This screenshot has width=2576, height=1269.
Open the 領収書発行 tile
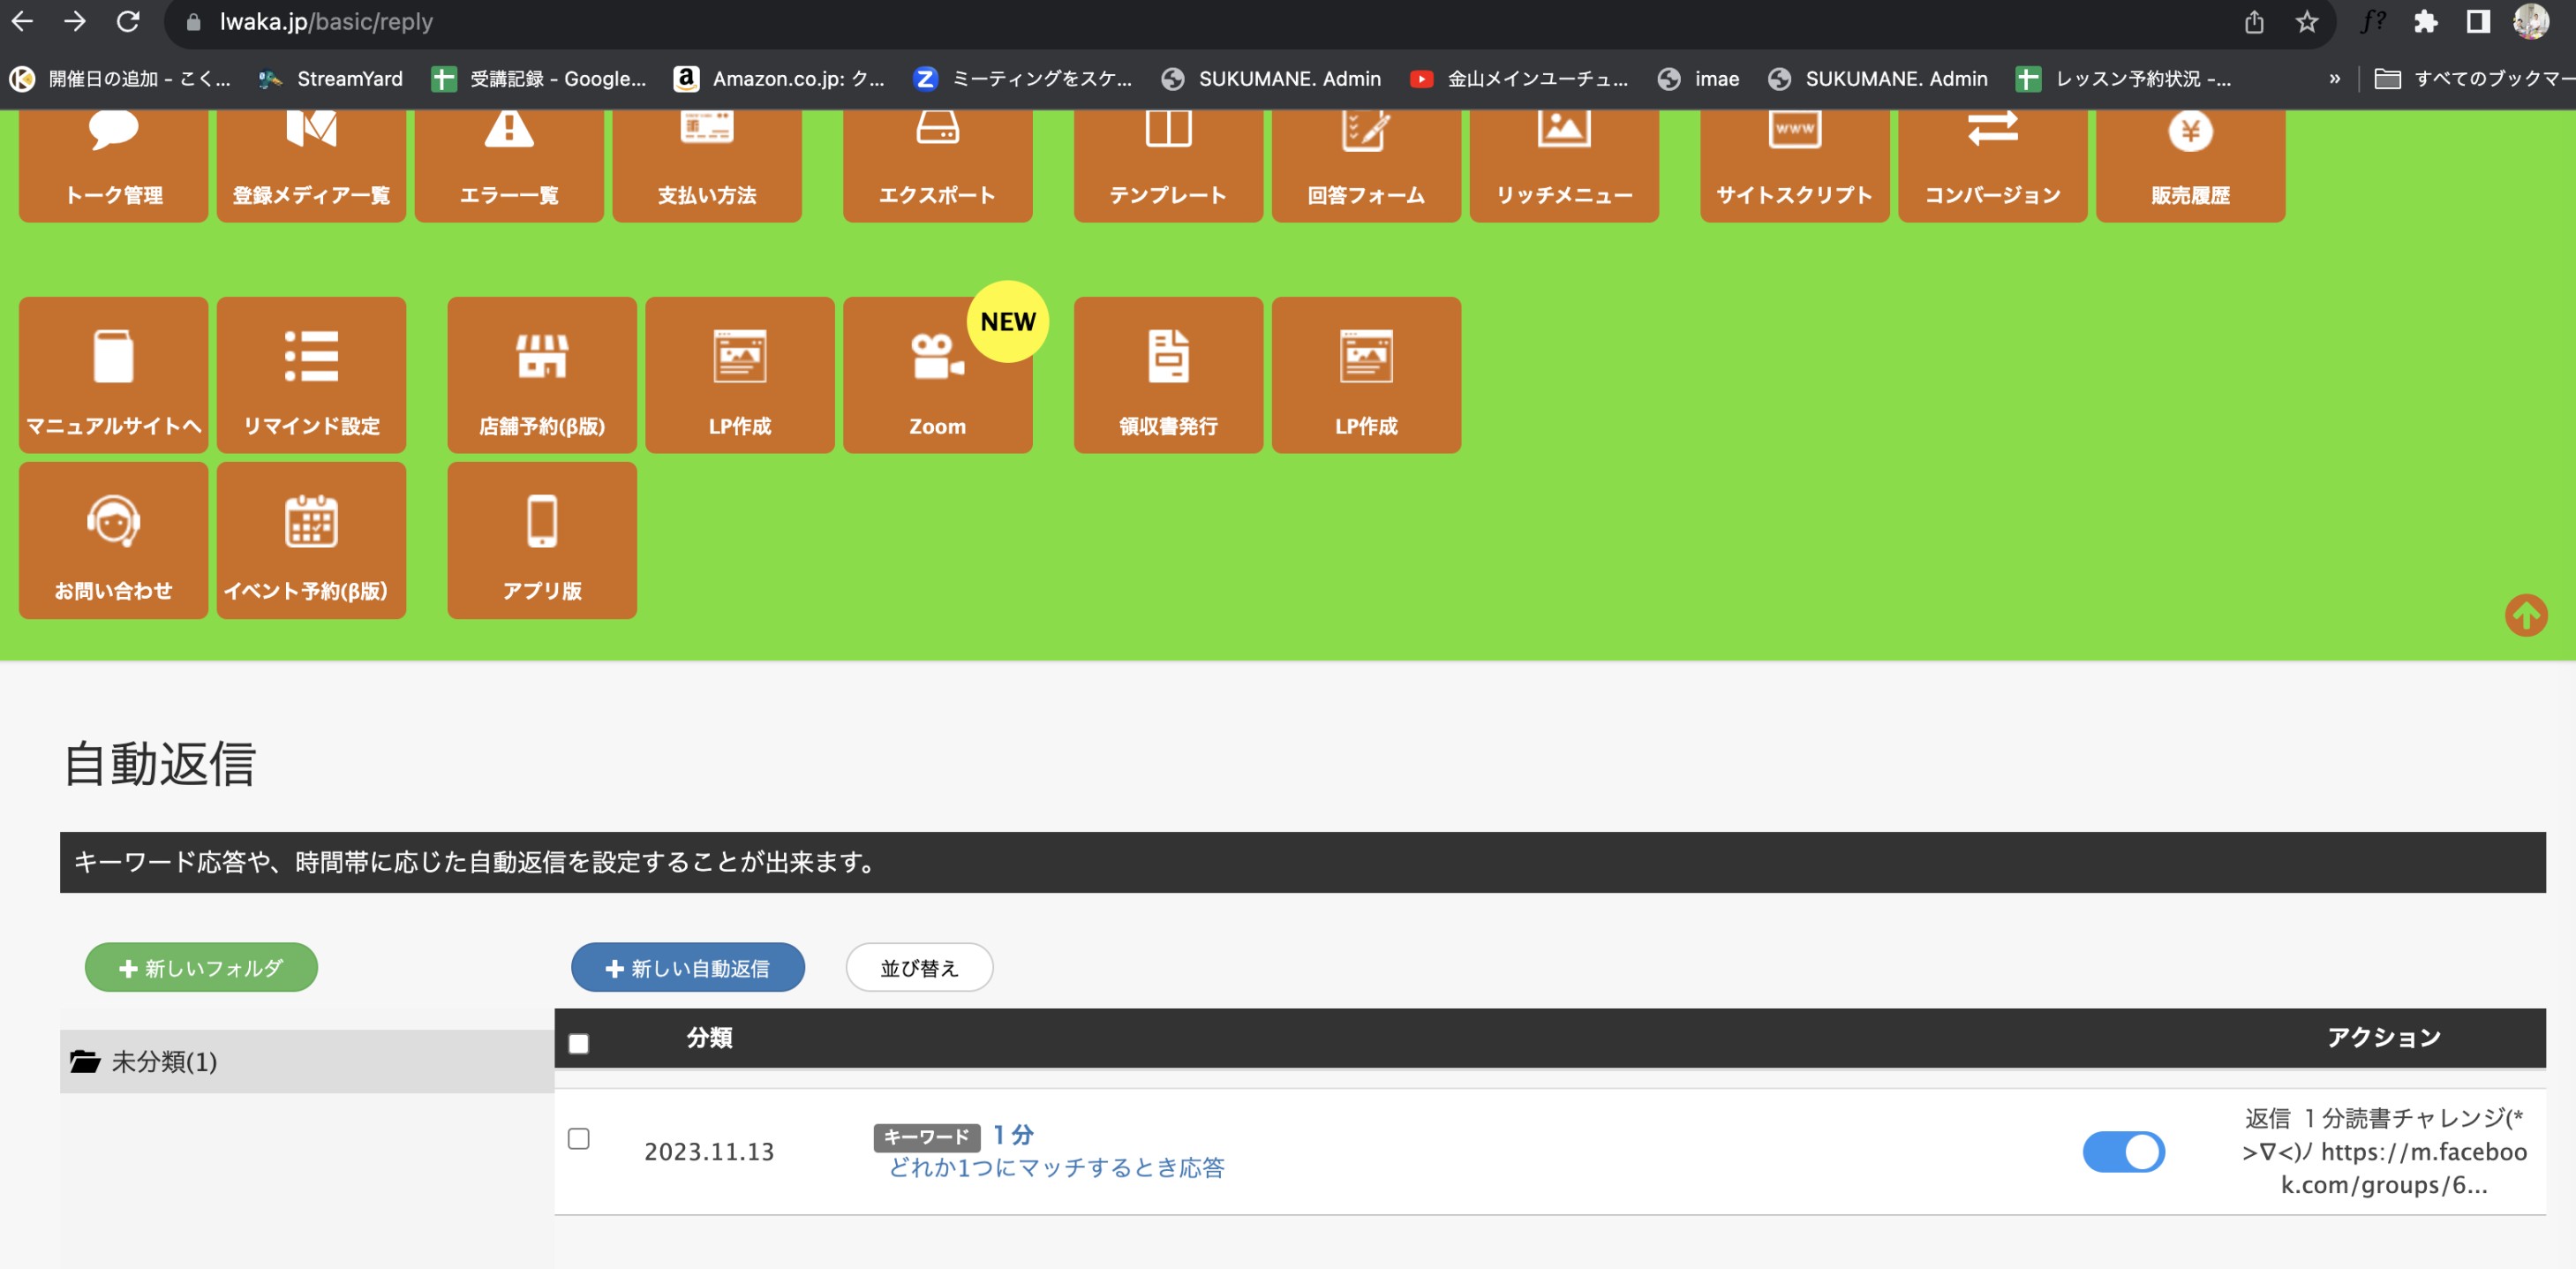[x=1168, y=375]
